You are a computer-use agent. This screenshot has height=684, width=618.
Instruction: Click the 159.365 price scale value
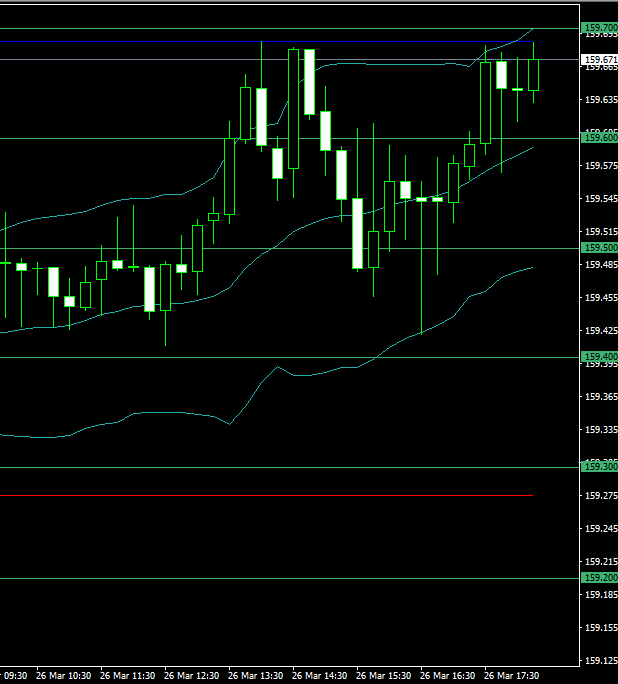[x=598, y=397]
